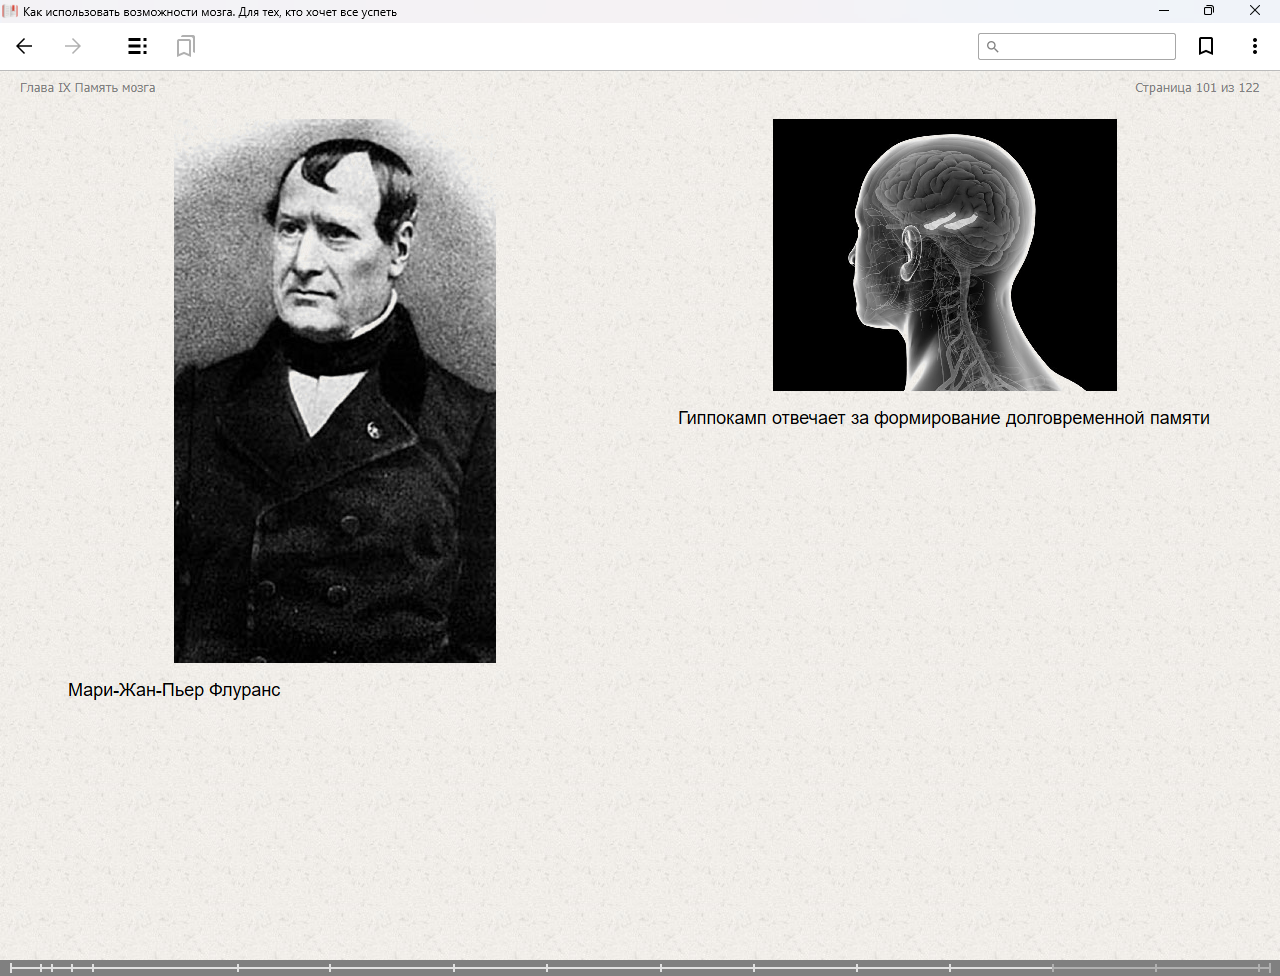The width and height of the screenshot is (1280, 976).
Task: Click the caption about 'Гиппокамп' memory
Action: 943,418
